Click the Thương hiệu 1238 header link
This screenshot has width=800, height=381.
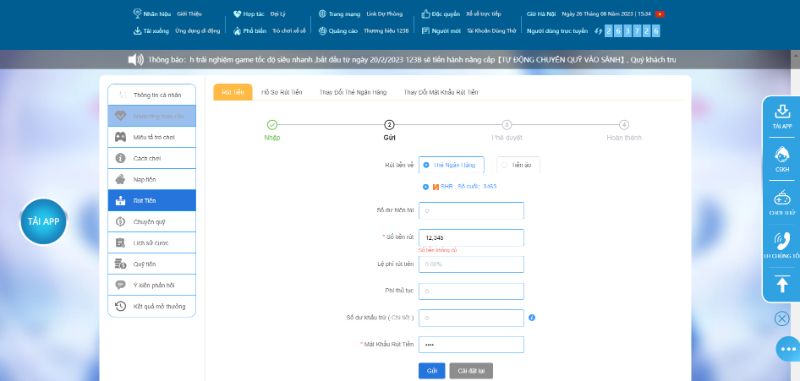pos(386,31)
